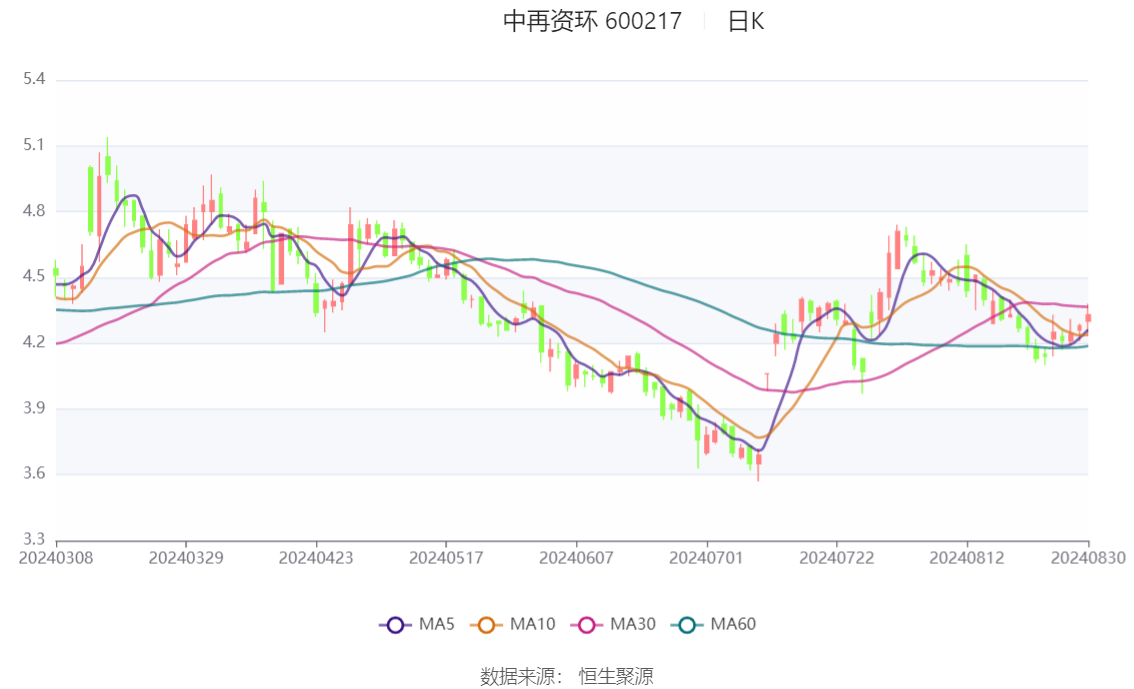1134x689 pixels.
Task: Toggle the MA30 legend series
Action: point(613,625)
